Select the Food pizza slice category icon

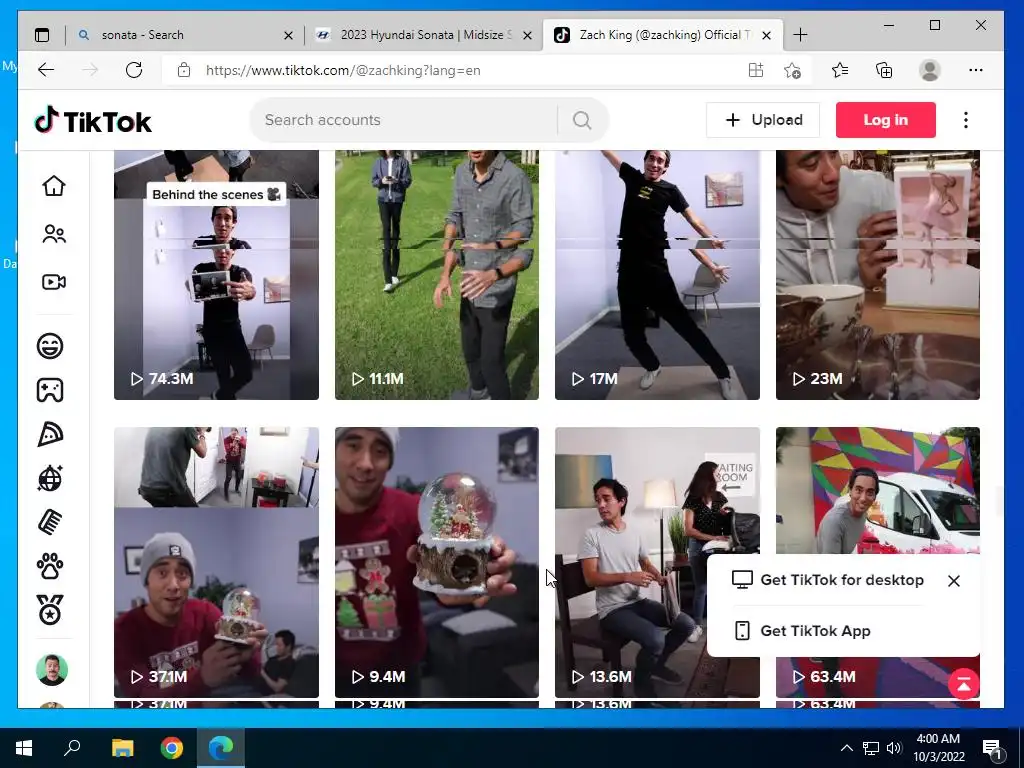(x=50, y=434)
